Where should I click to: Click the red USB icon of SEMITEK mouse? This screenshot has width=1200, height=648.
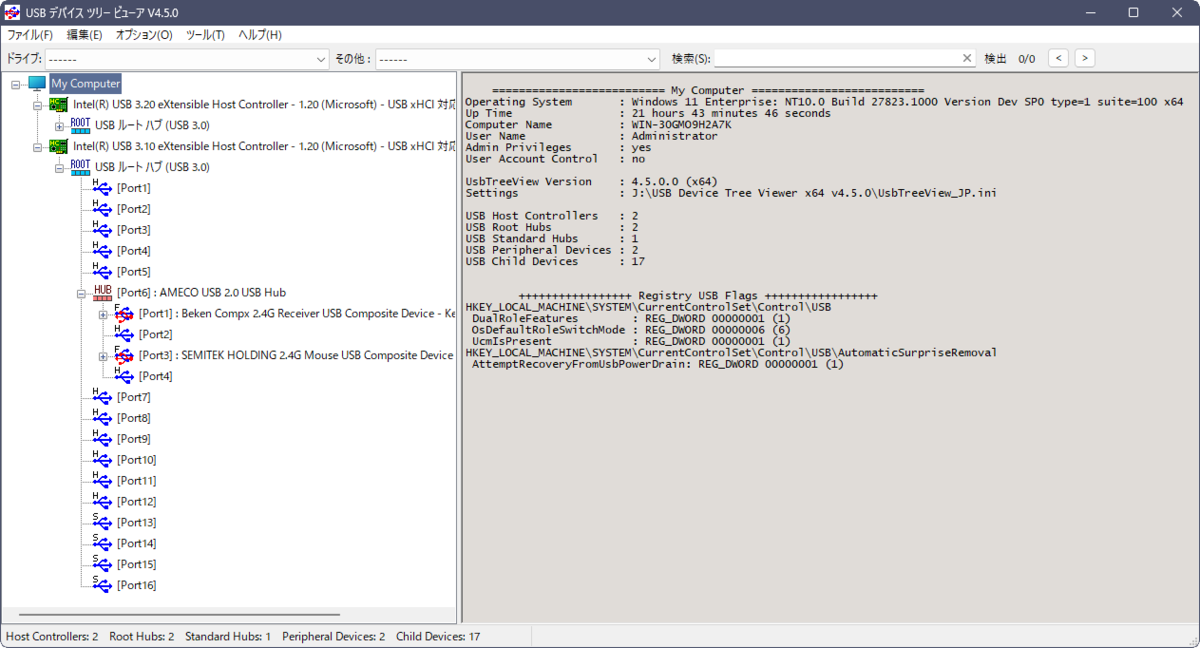click(x=124, y=355)
